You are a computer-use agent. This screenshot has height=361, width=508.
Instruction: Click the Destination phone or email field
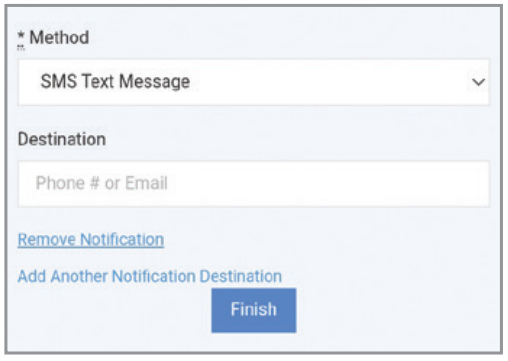(x=254, y=184)
